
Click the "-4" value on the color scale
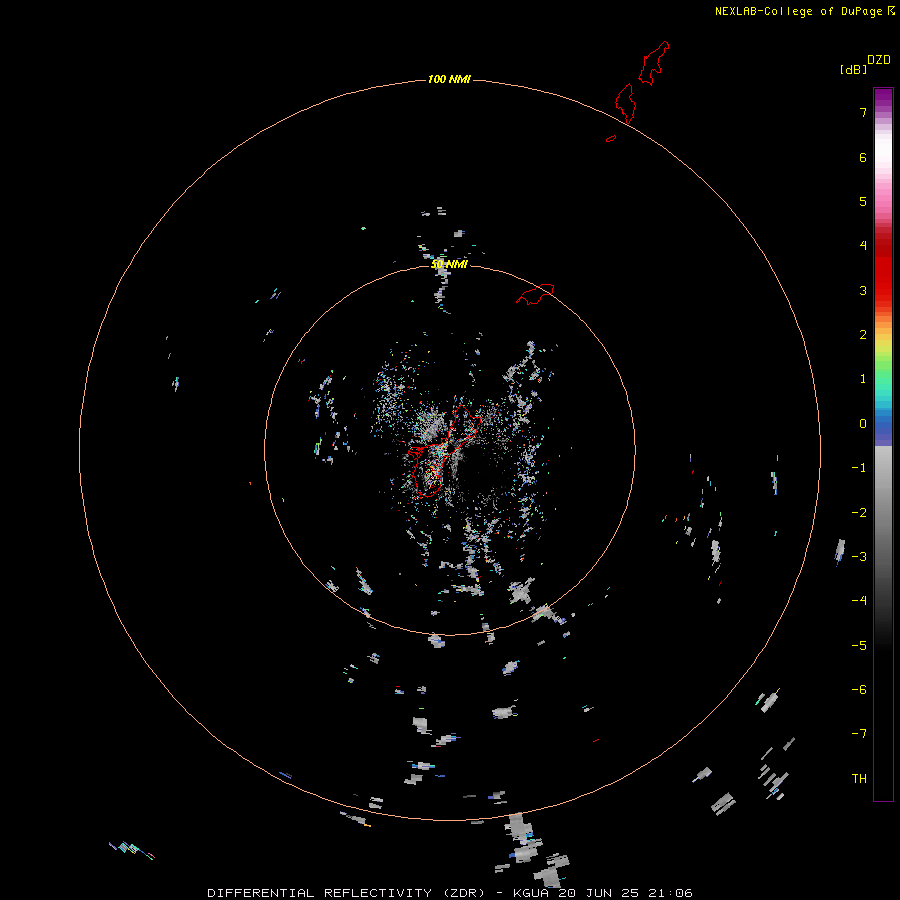pos(859,601)
